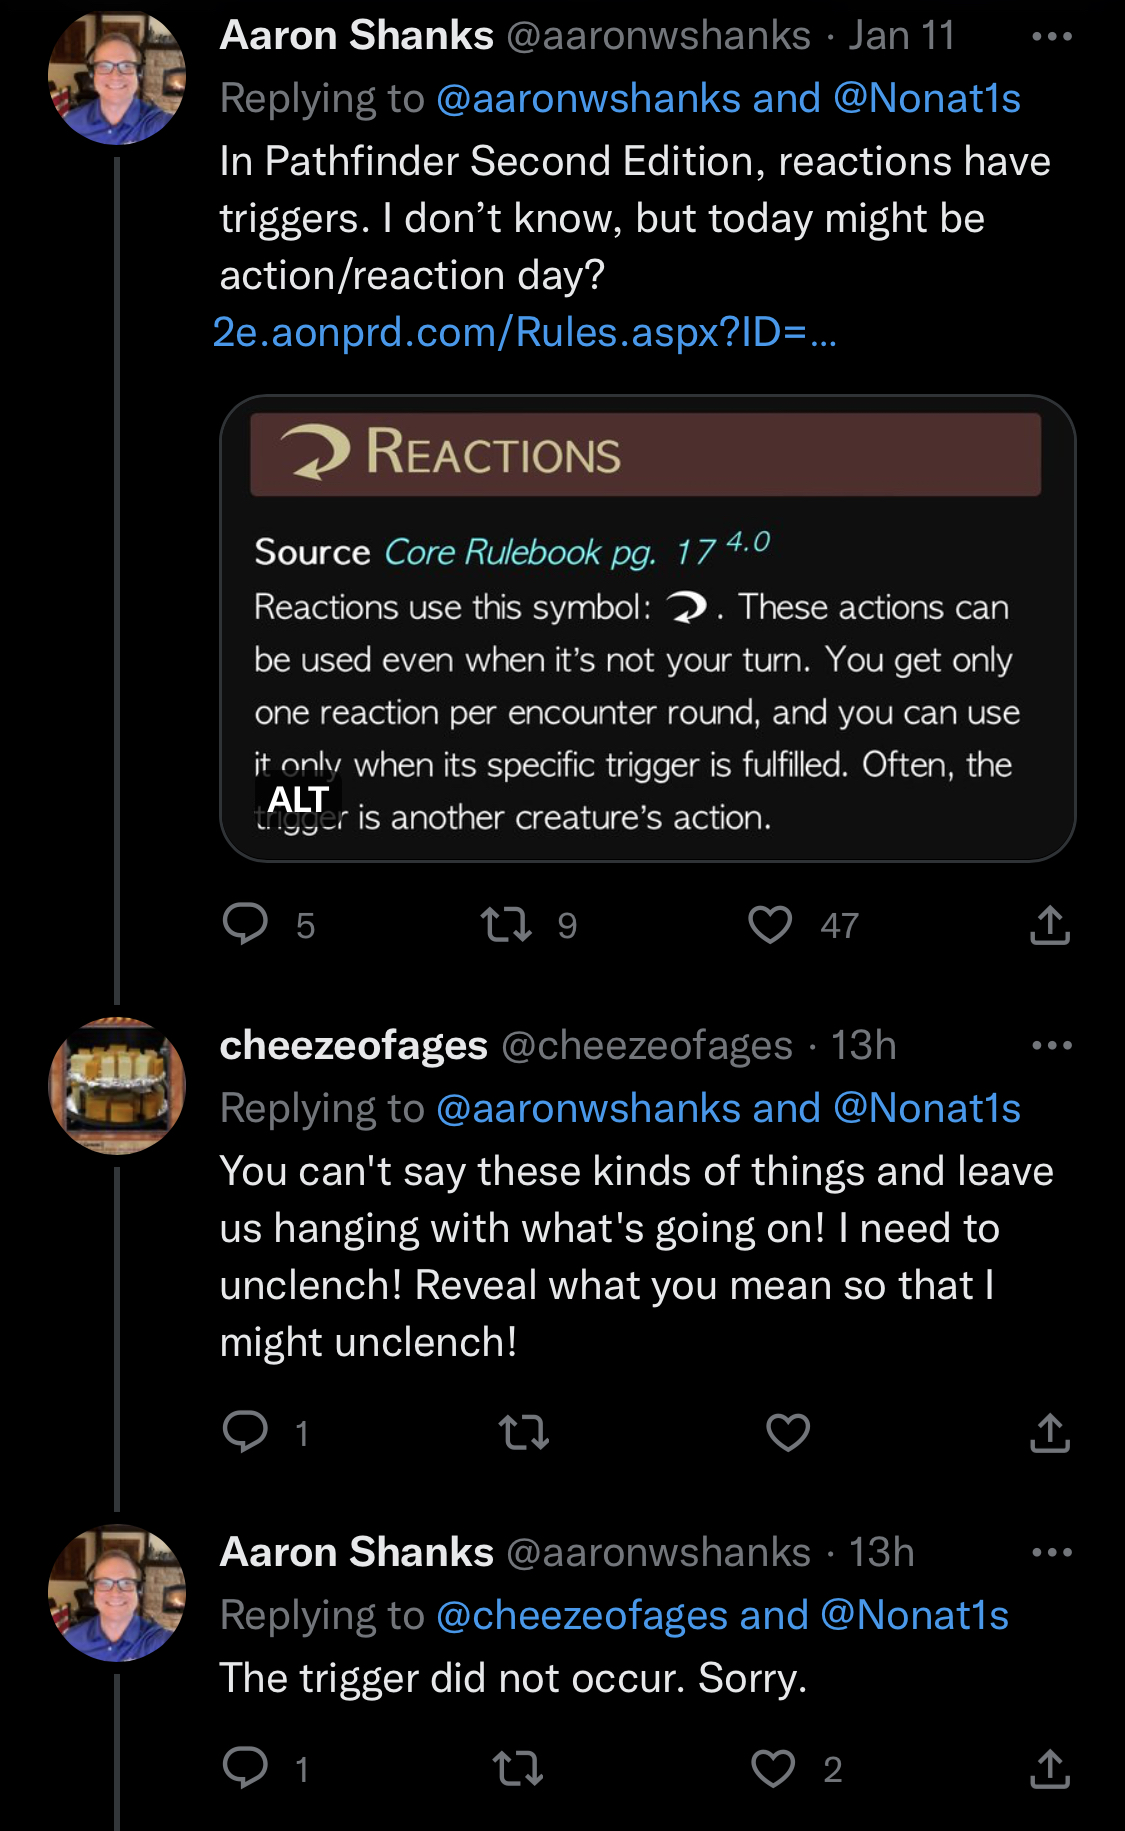Reply to cheezeofages' unclench tweet
The width and height of the screenshot is (1125, 1831).
(x=245, y=1431)
